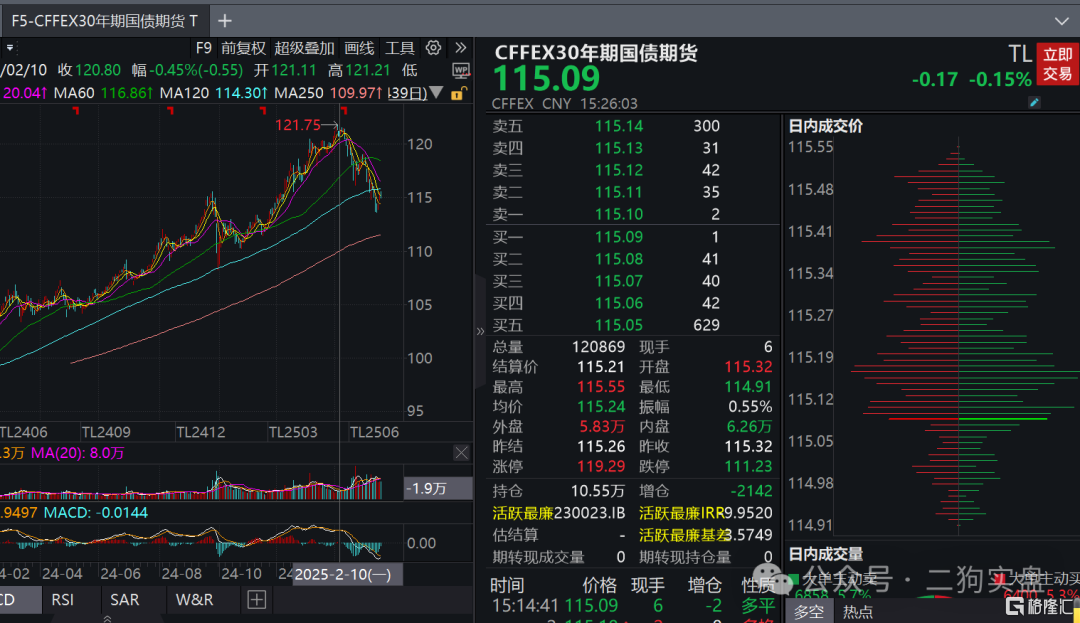Image resolution: width=1080 pixels, height=623 pixels.
Task: Switch to the SAR indicator tab
Action: pos(125,600)
